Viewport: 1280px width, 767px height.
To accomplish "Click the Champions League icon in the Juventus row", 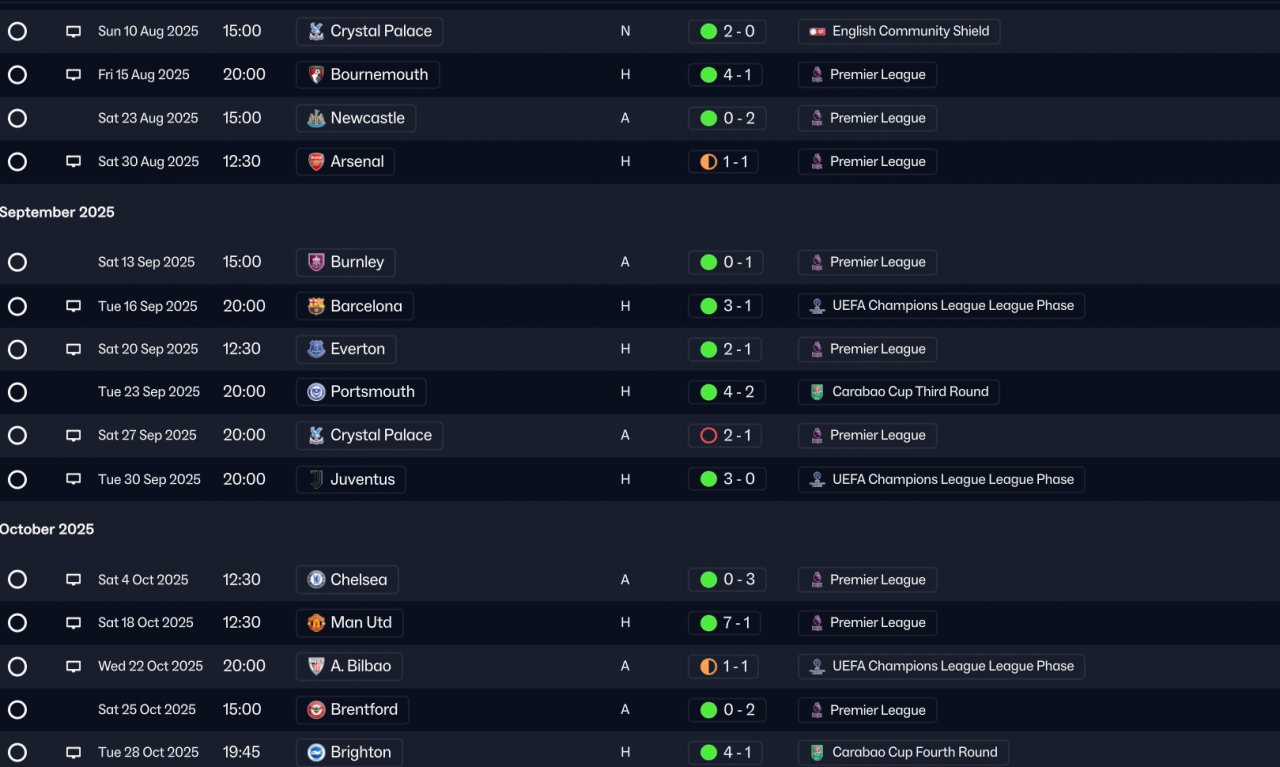I will click(x=817, y=480).
